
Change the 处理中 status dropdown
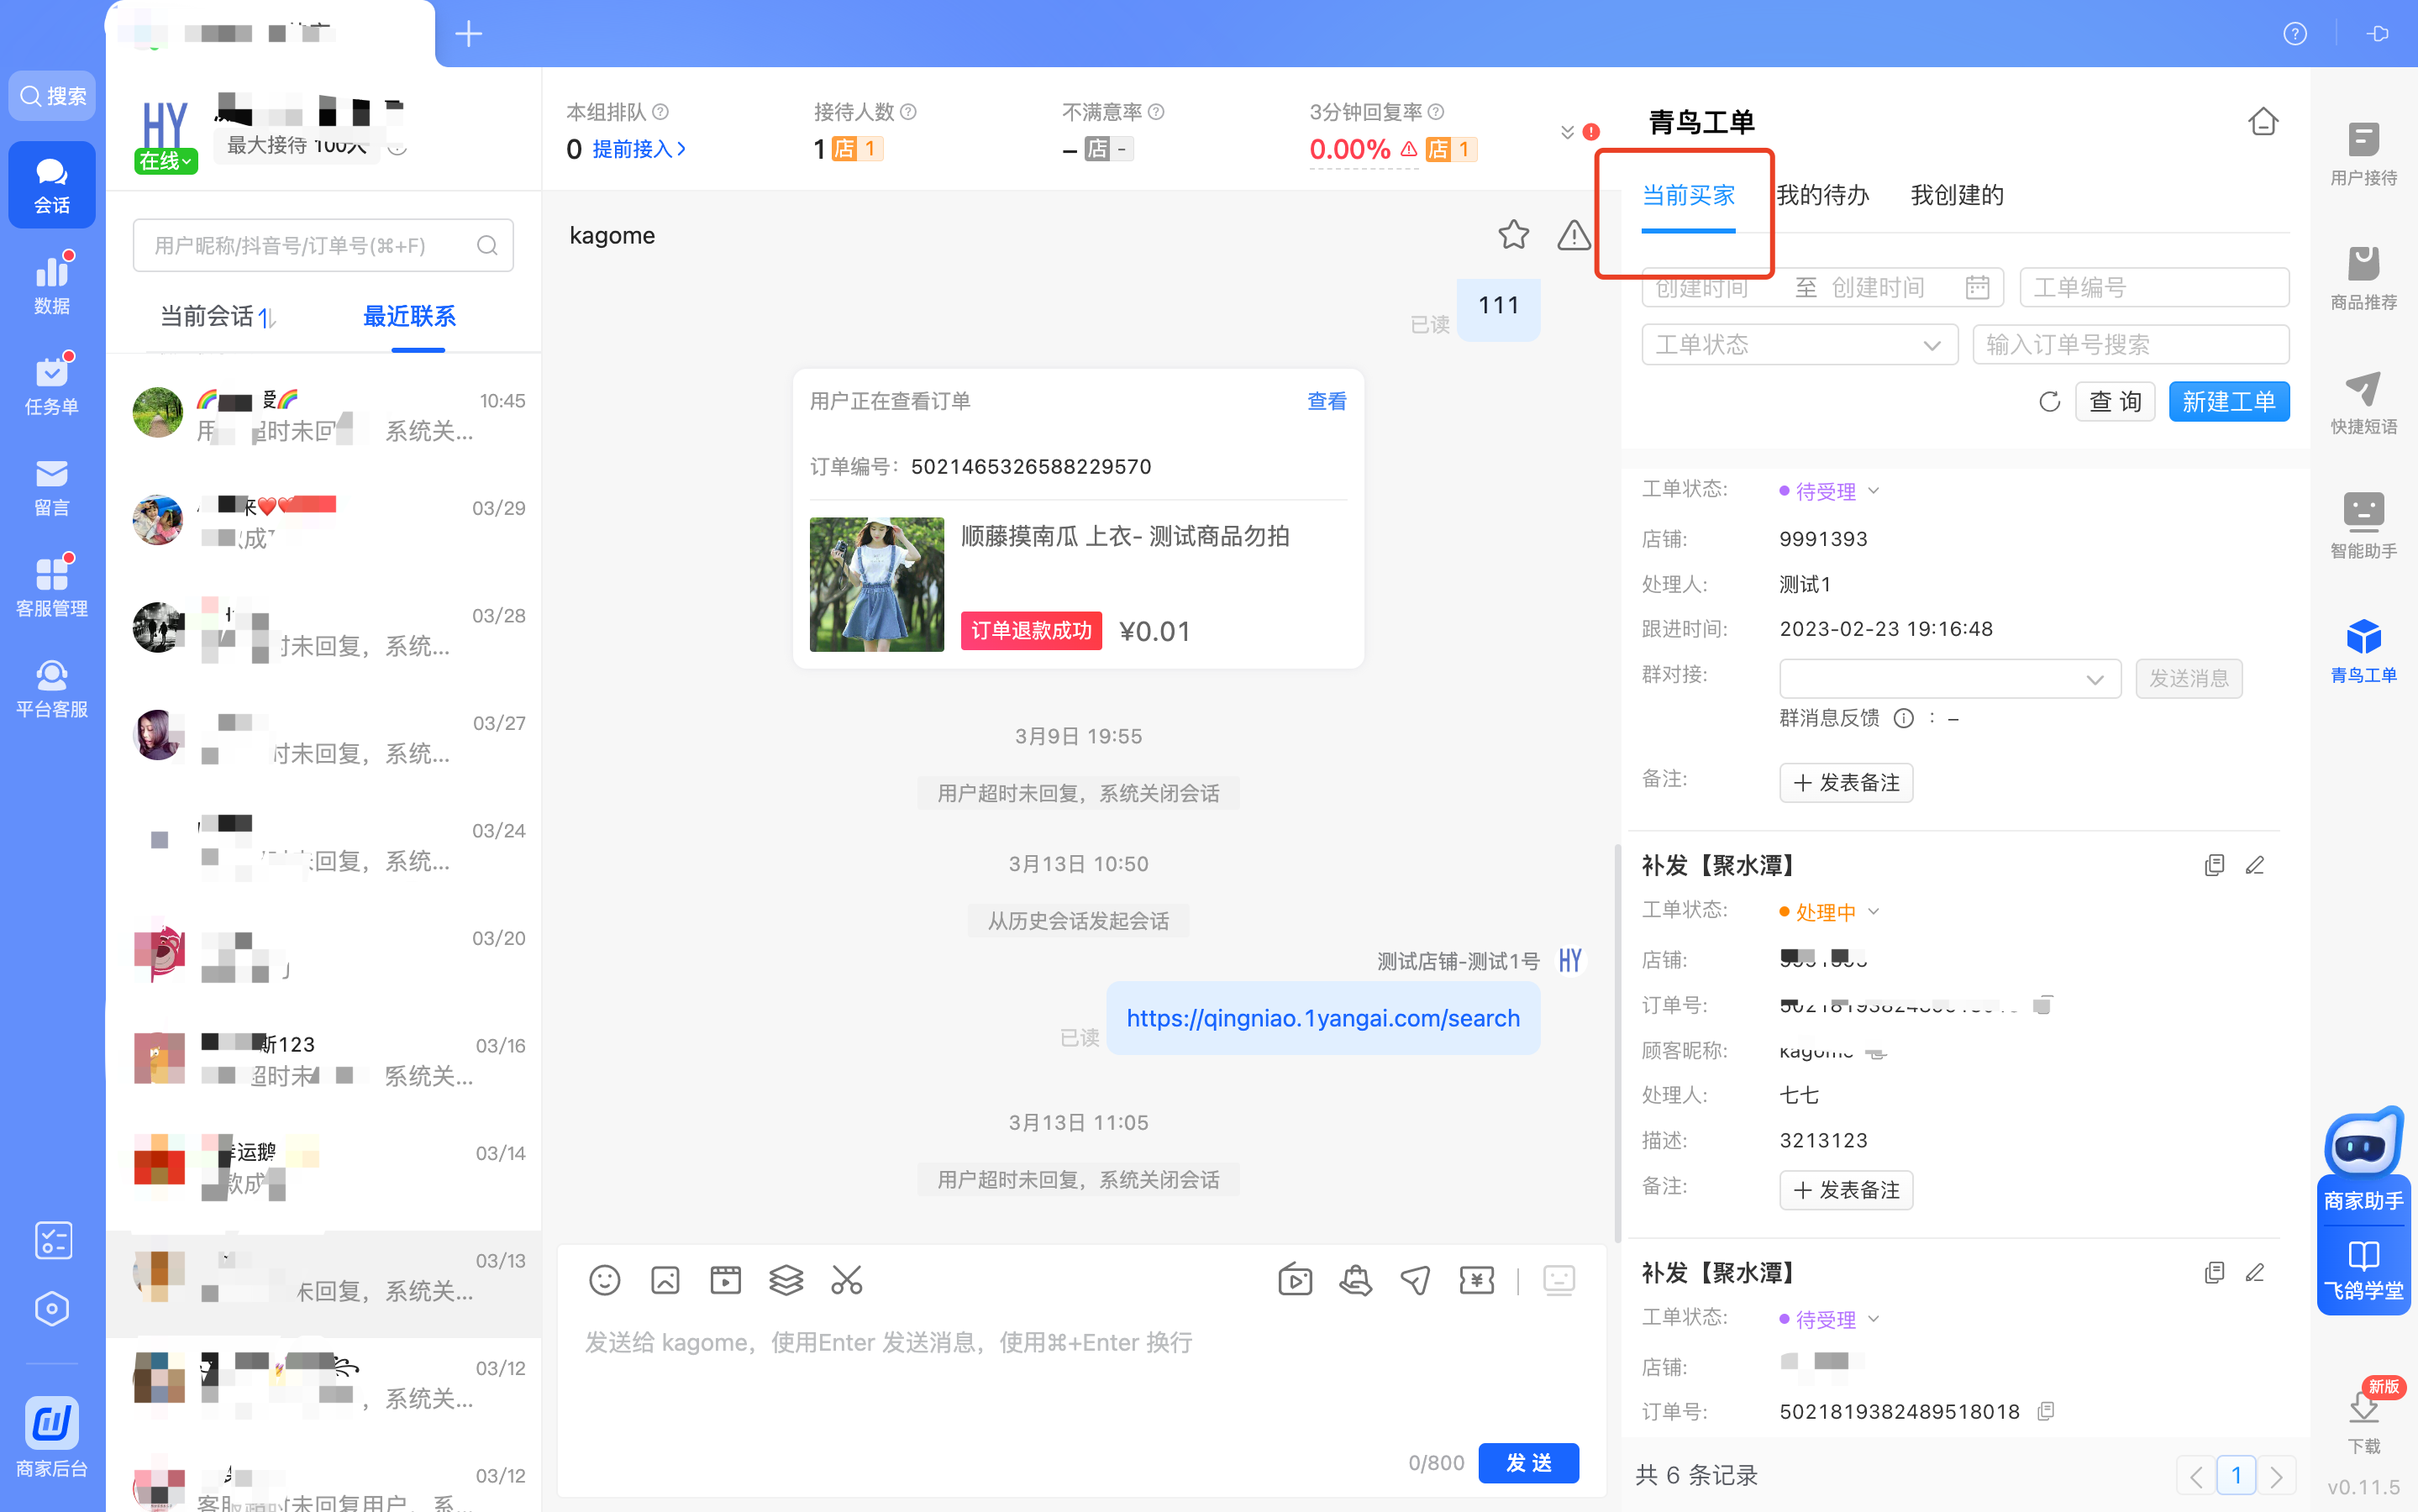coord(1829,912)
